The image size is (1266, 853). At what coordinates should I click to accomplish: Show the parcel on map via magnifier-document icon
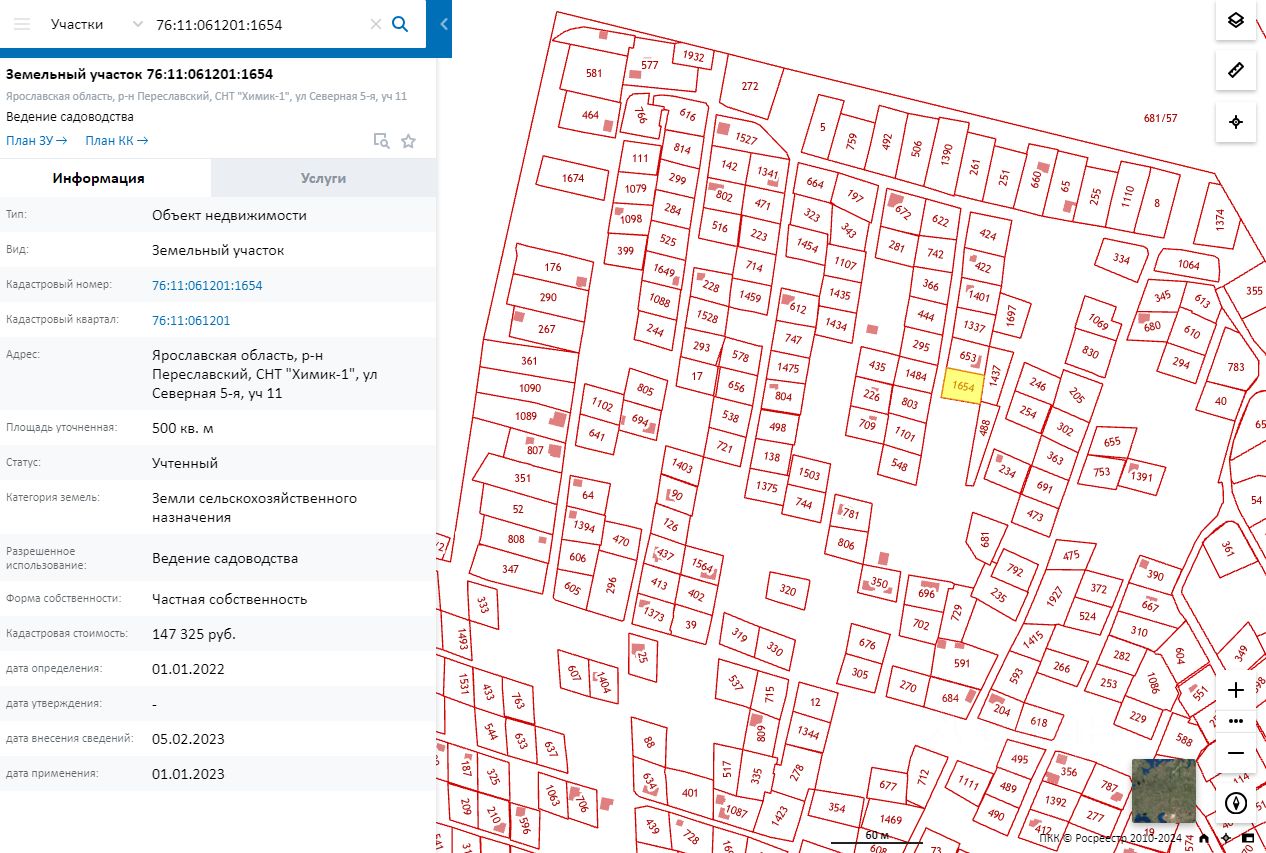(381, 141)
